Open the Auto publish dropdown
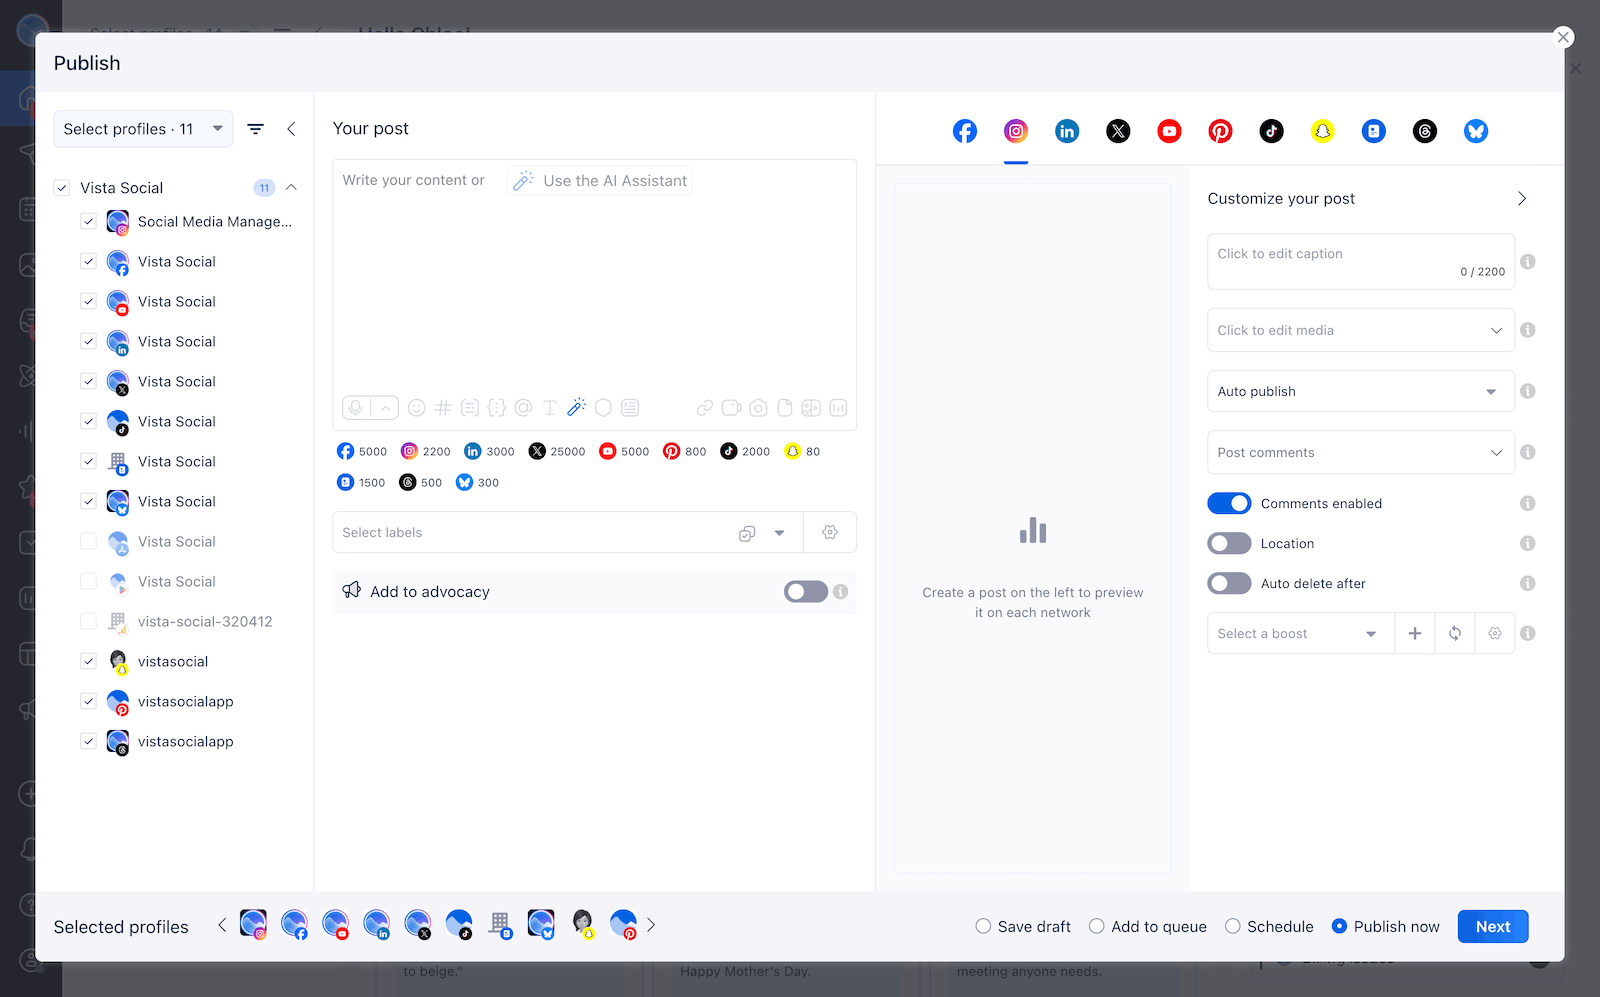1600x997 pixels. (x=1361, y=391)
